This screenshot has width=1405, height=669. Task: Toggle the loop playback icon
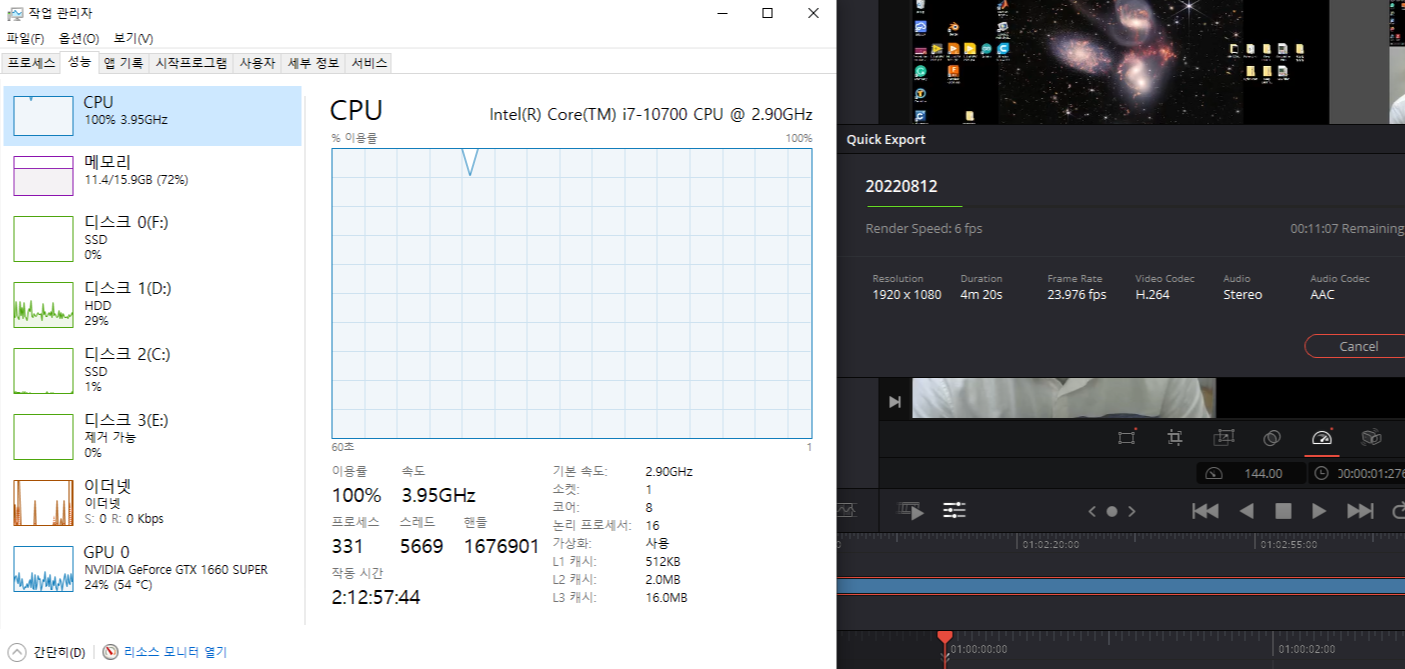(x=1398, y=511)
